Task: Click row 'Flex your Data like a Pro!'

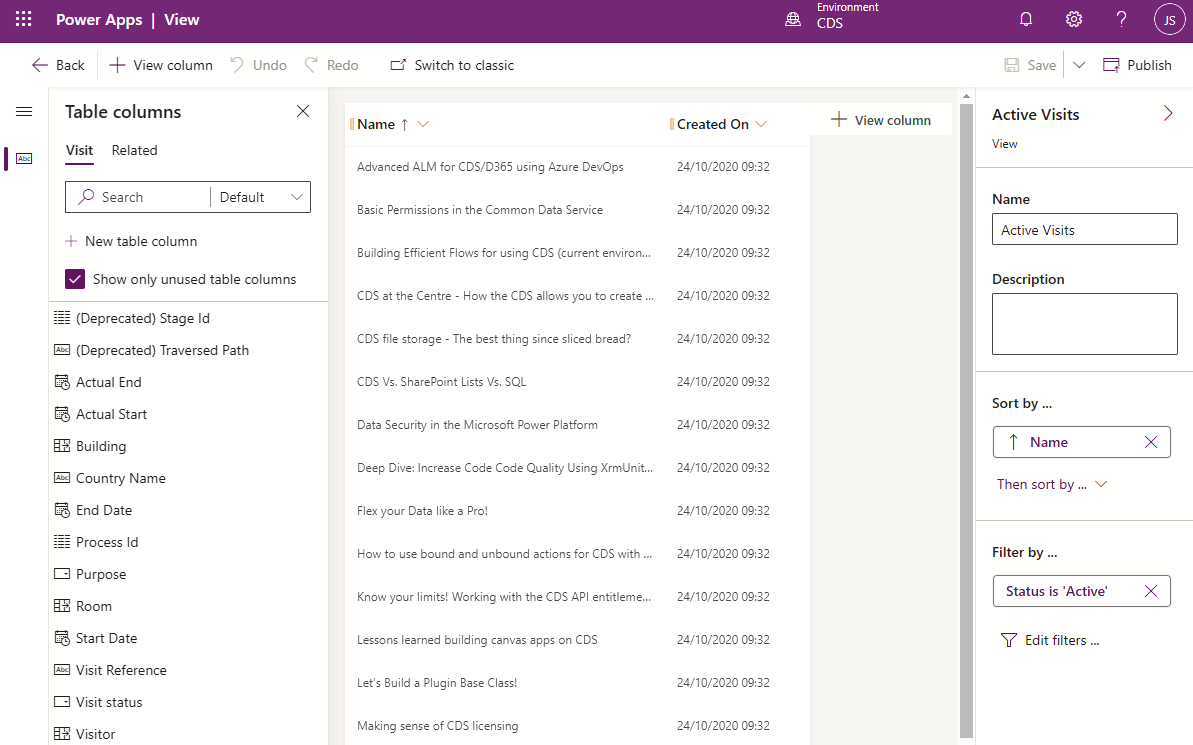Action: (x=577, y=511)
